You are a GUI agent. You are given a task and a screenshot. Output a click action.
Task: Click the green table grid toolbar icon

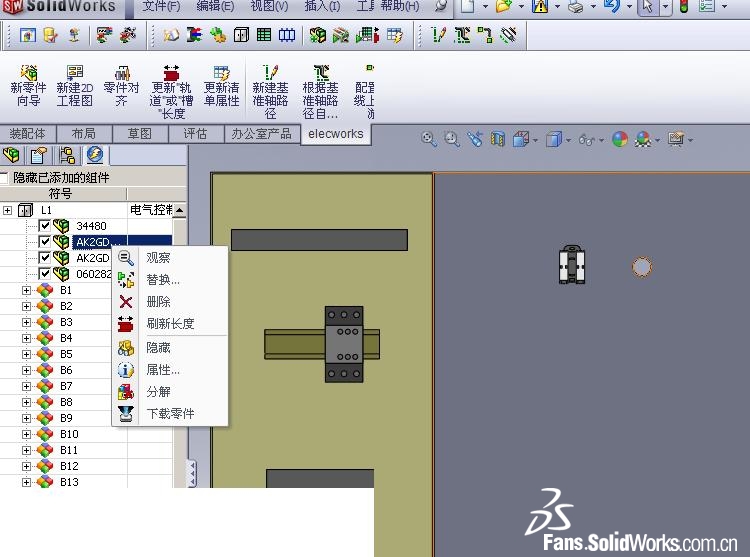tap(264, 35)
